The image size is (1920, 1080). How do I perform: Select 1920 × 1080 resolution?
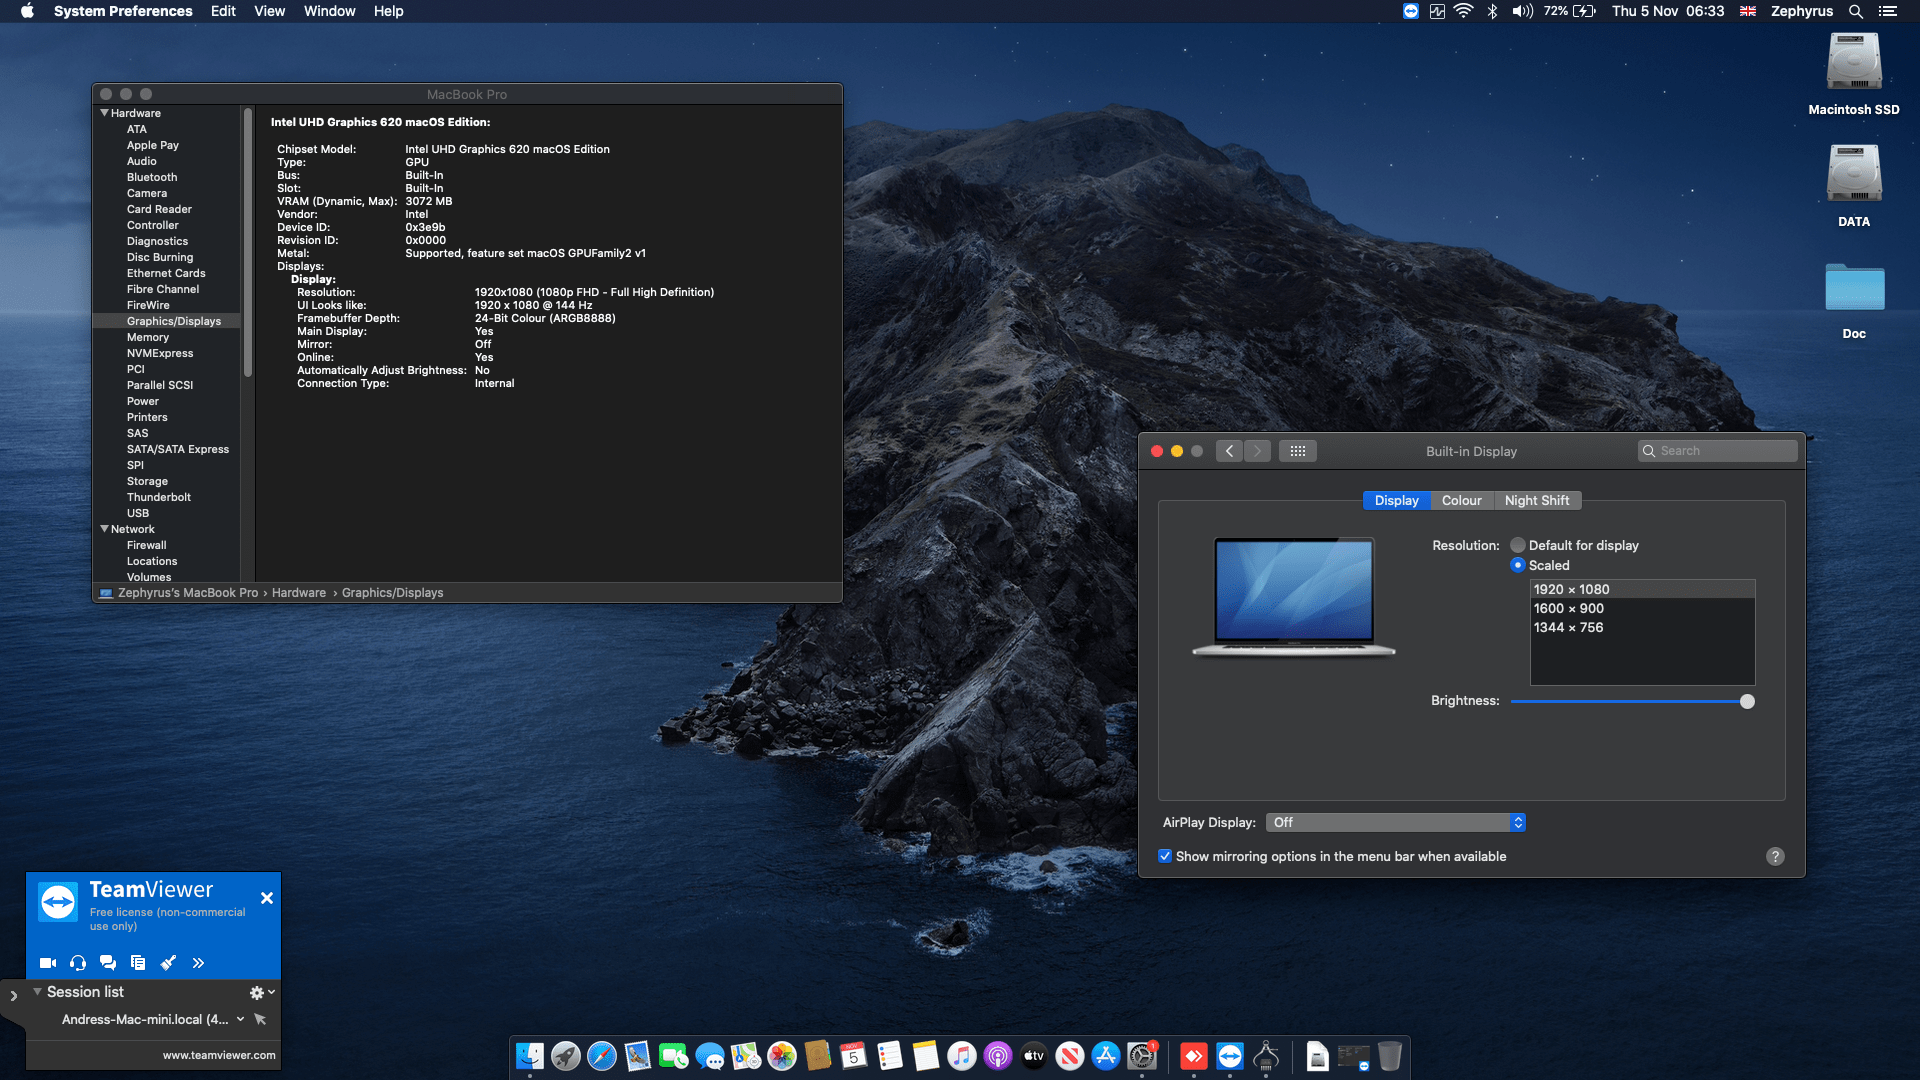click(x=1642, y=589)
